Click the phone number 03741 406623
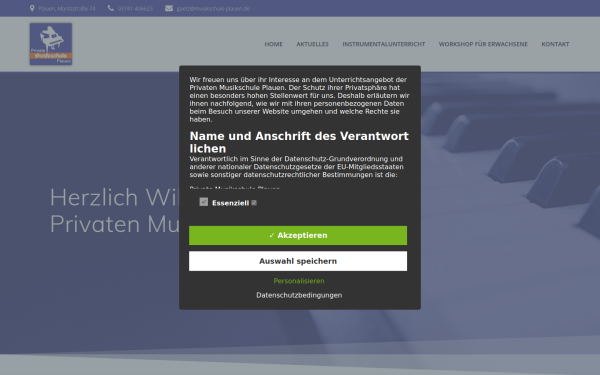This screenshot has width=600, height=375. coord(135,8)
